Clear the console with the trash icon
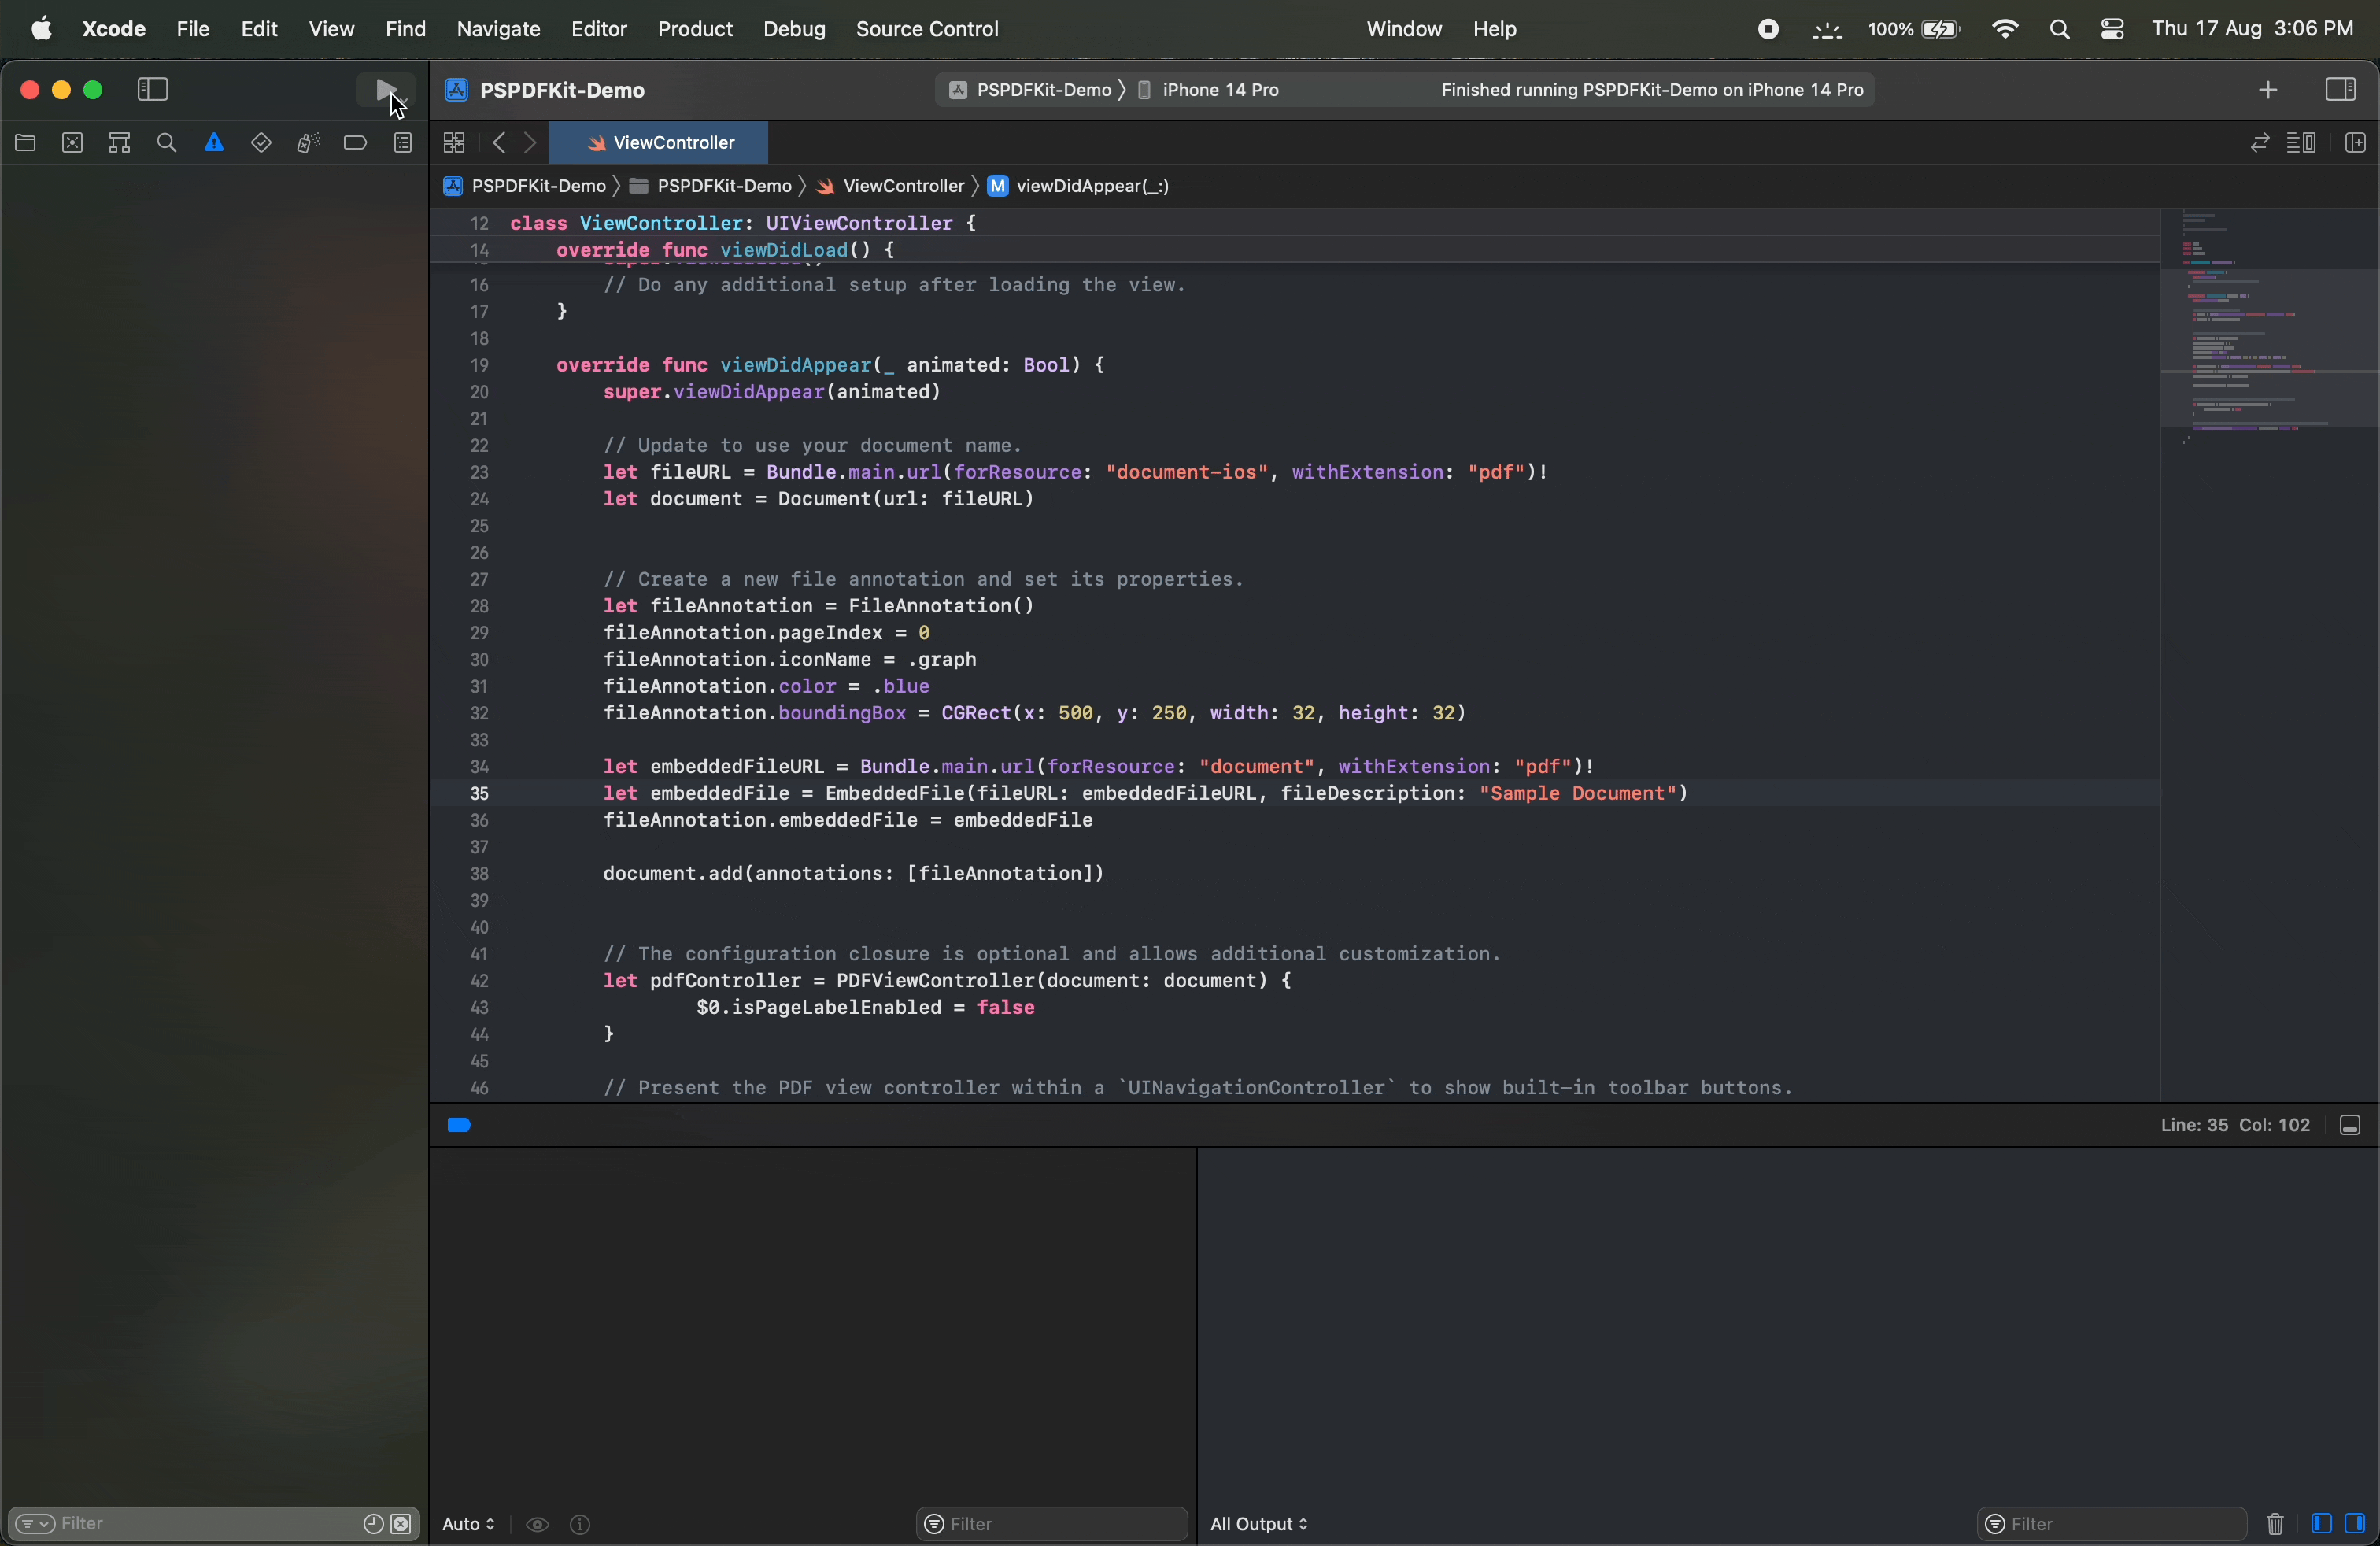Screen dimensions: 2380x1546 click(x=2277, y=1525)
